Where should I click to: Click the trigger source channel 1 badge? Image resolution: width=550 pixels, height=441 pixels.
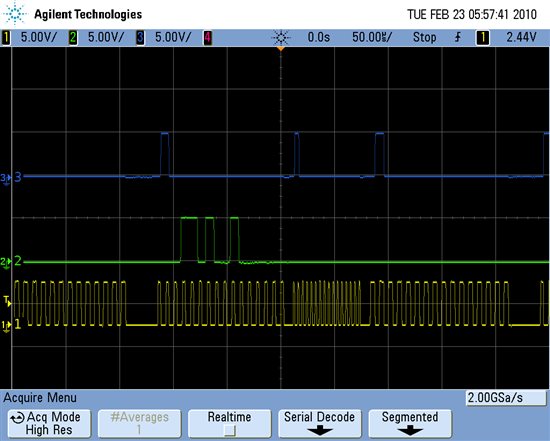click(482, 38)
